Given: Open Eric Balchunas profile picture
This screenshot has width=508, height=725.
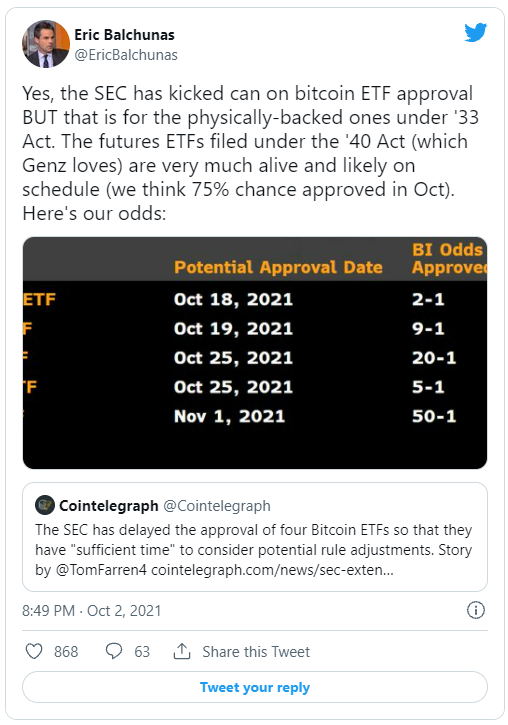Looking at the screenshot, I should click(x=46, y=44).
